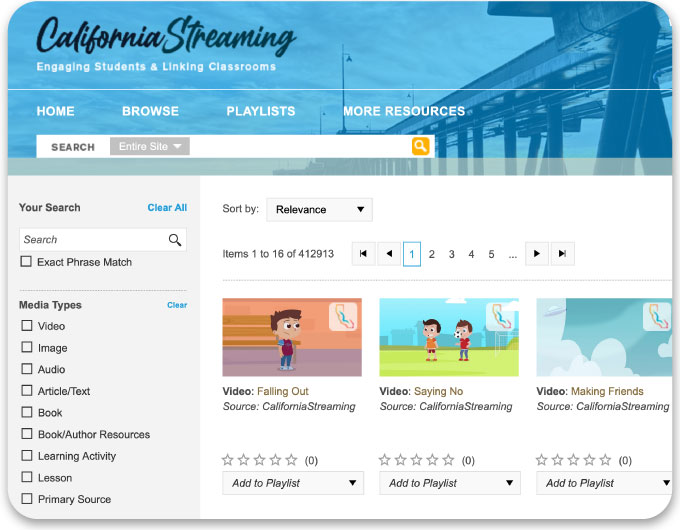
Task: Click California map badge on Falling Out thumbnail
Action: 343,317
